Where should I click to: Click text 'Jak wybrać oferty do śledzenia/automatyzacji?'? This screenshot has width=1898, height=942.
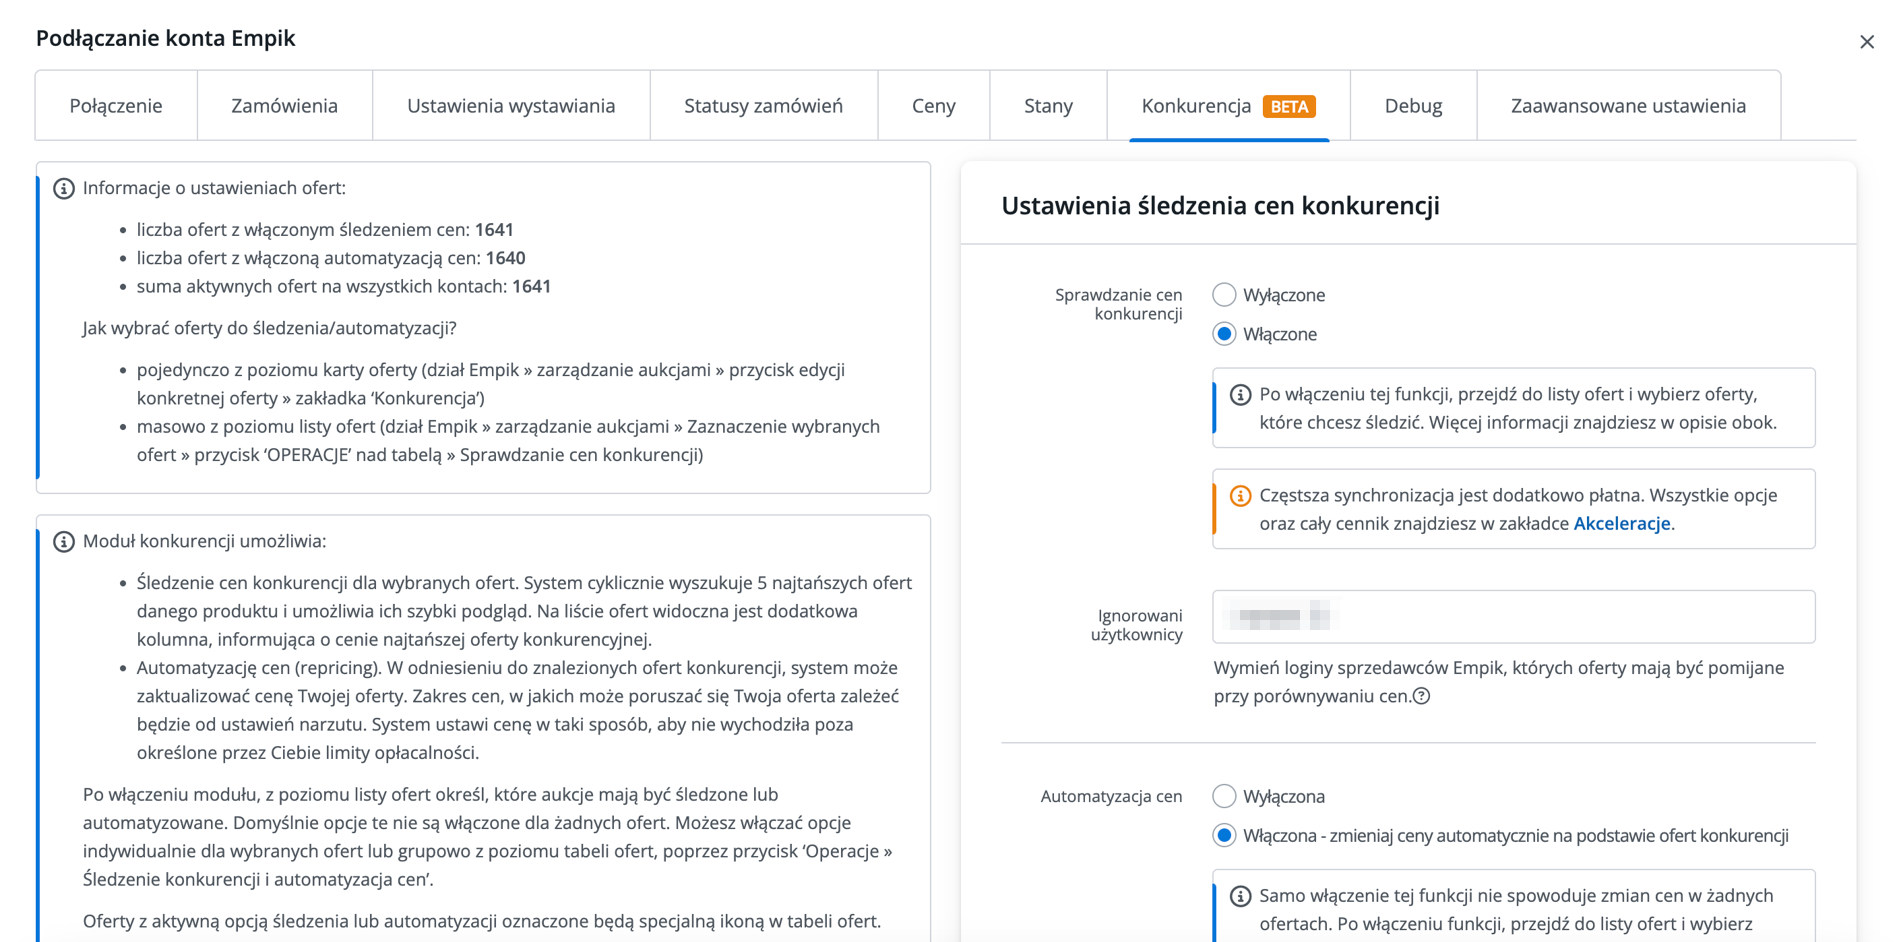[269, 328]
